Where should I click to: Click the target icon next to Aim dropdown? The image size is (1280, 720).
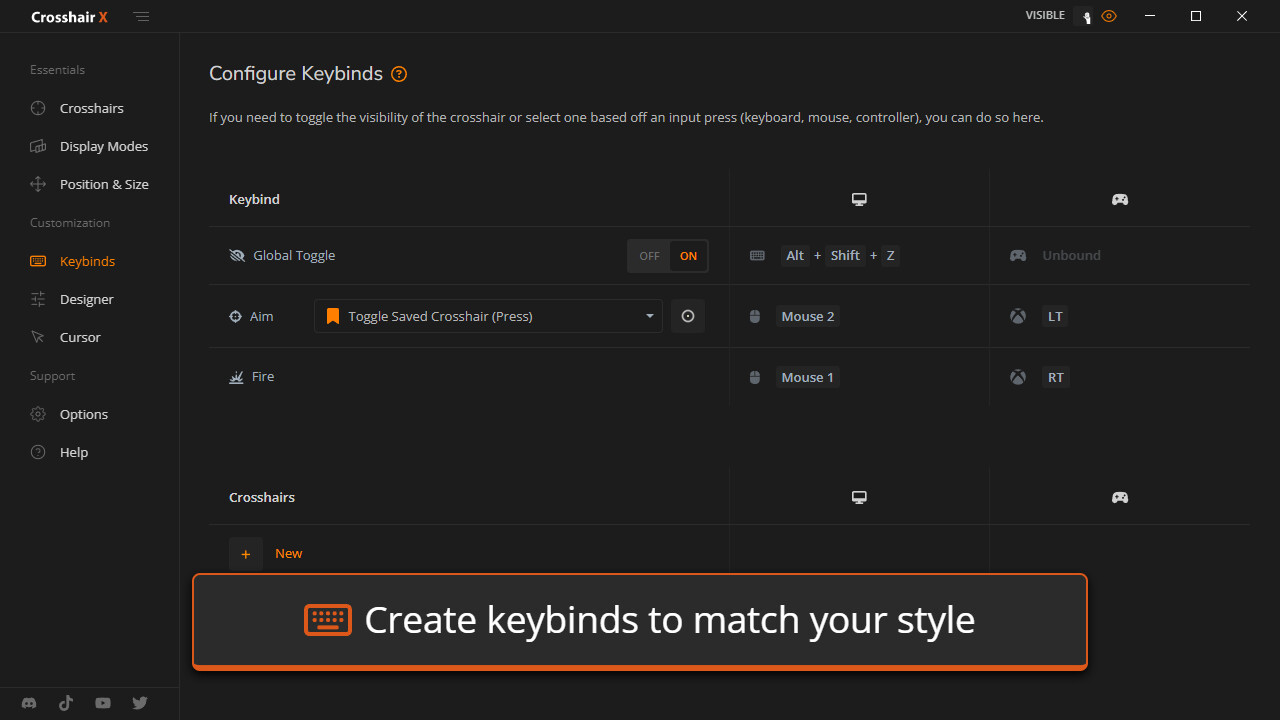(688, 316)
